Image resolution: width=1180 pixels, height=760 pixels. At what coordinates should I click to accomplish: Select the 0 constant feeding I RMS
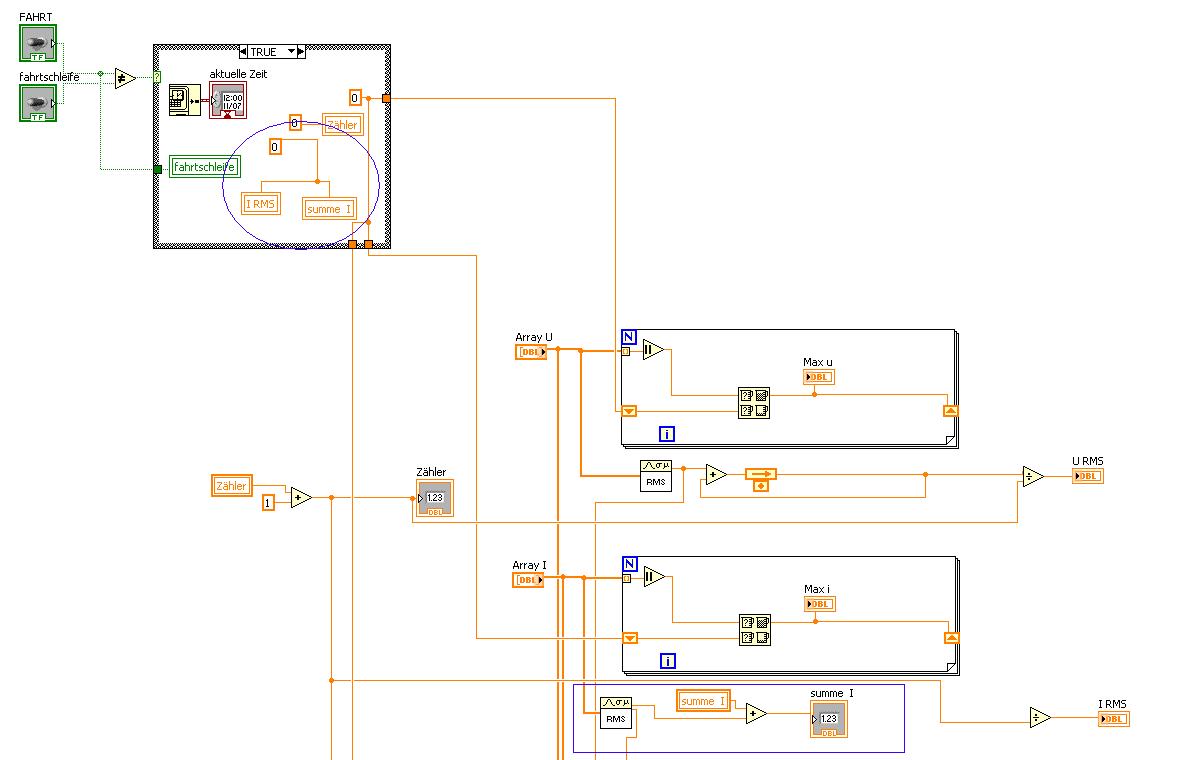[275, 147]
